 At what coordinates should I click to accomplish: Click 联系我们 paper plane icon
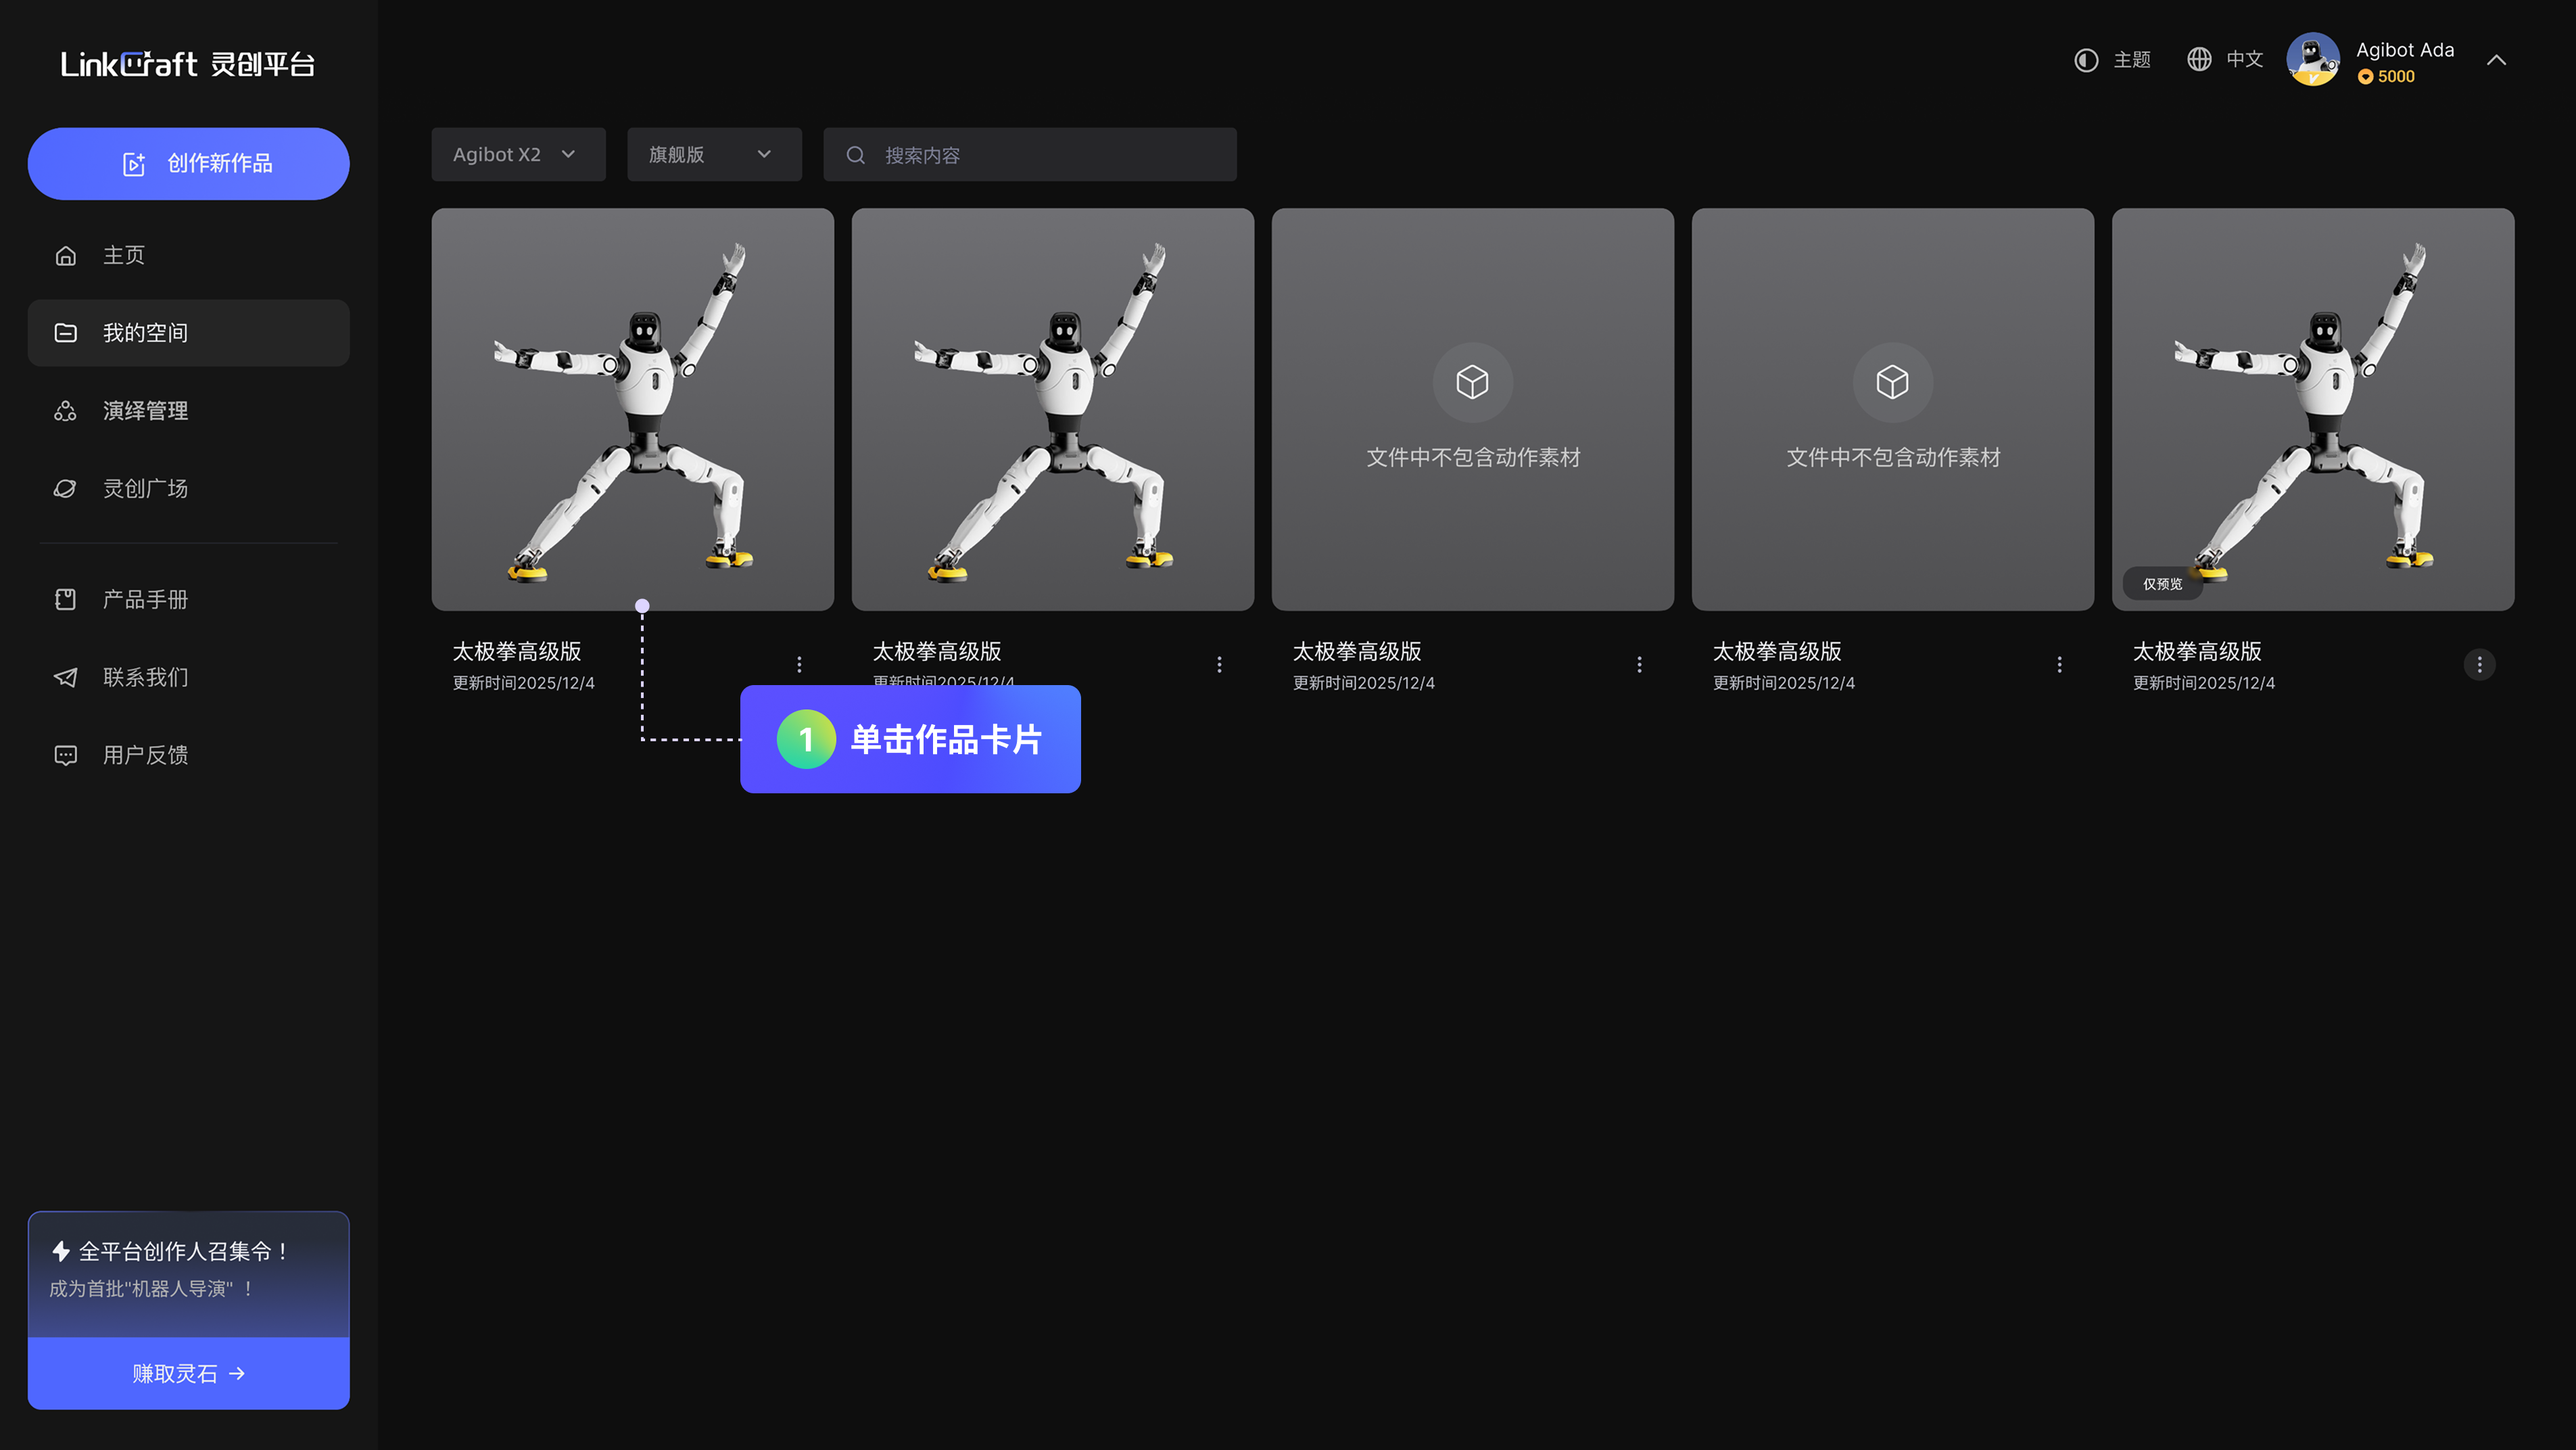[x=66, y=677]
